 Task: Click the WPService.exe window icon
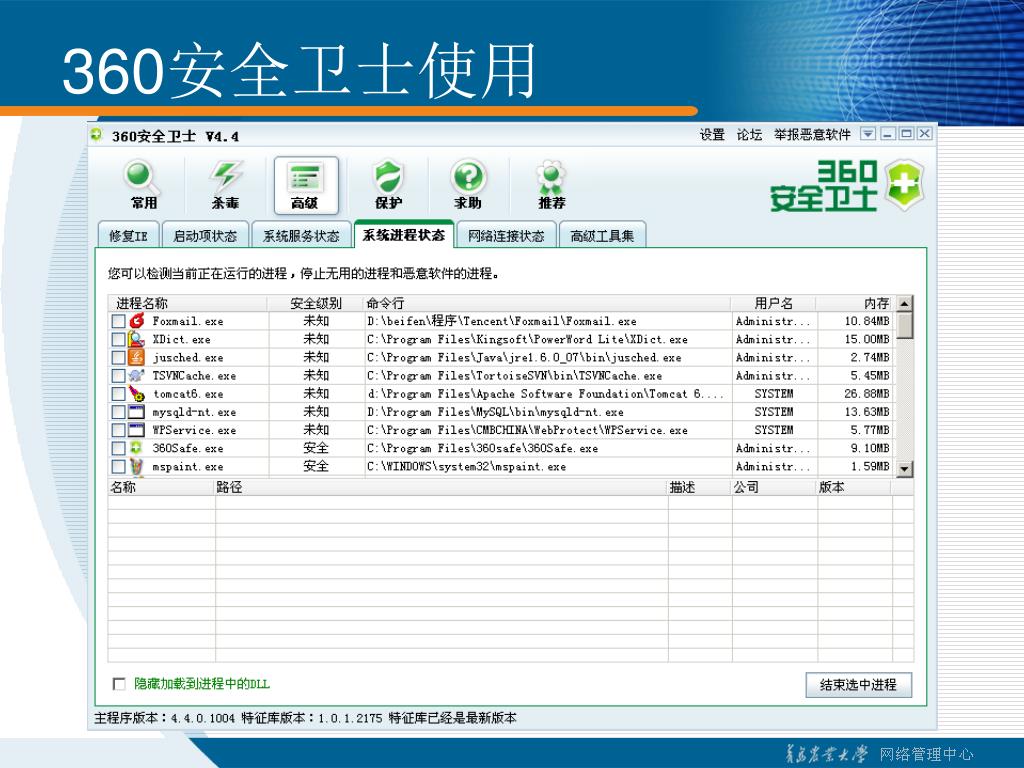click(x=136, y=430)
